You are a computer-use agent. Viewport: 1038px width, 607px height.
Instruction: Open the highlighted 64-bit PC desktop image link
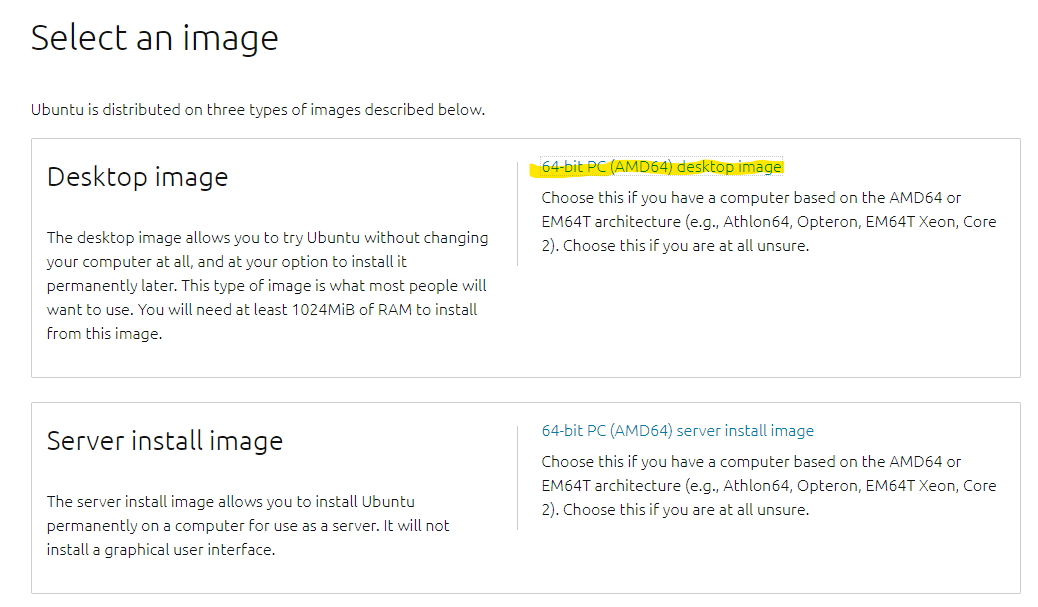click(661, 167)
